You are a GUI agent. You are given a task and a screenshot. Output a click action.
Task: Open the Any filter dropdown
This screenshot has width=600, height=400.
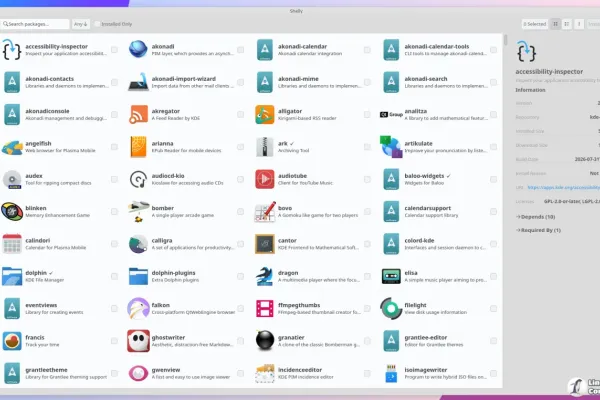pyautogui.click(x=81, y=24)
